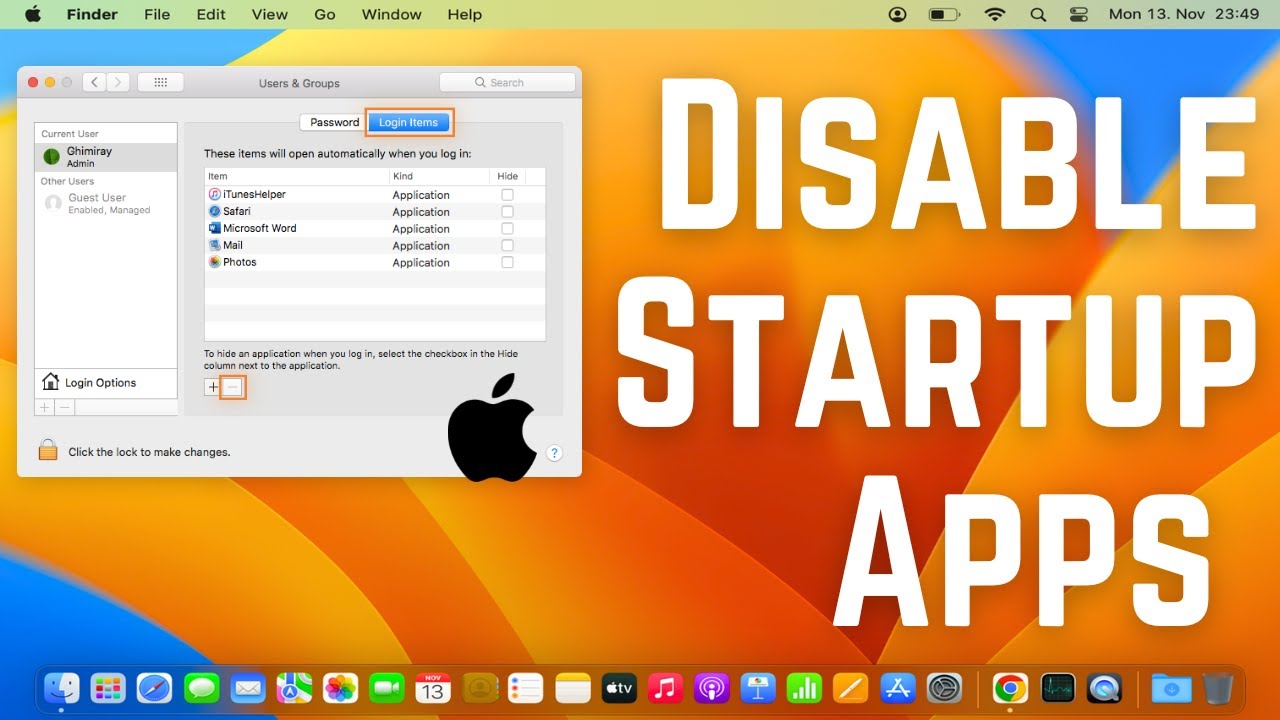Open the File menu
1280x720 pixels.
[157, 14]
